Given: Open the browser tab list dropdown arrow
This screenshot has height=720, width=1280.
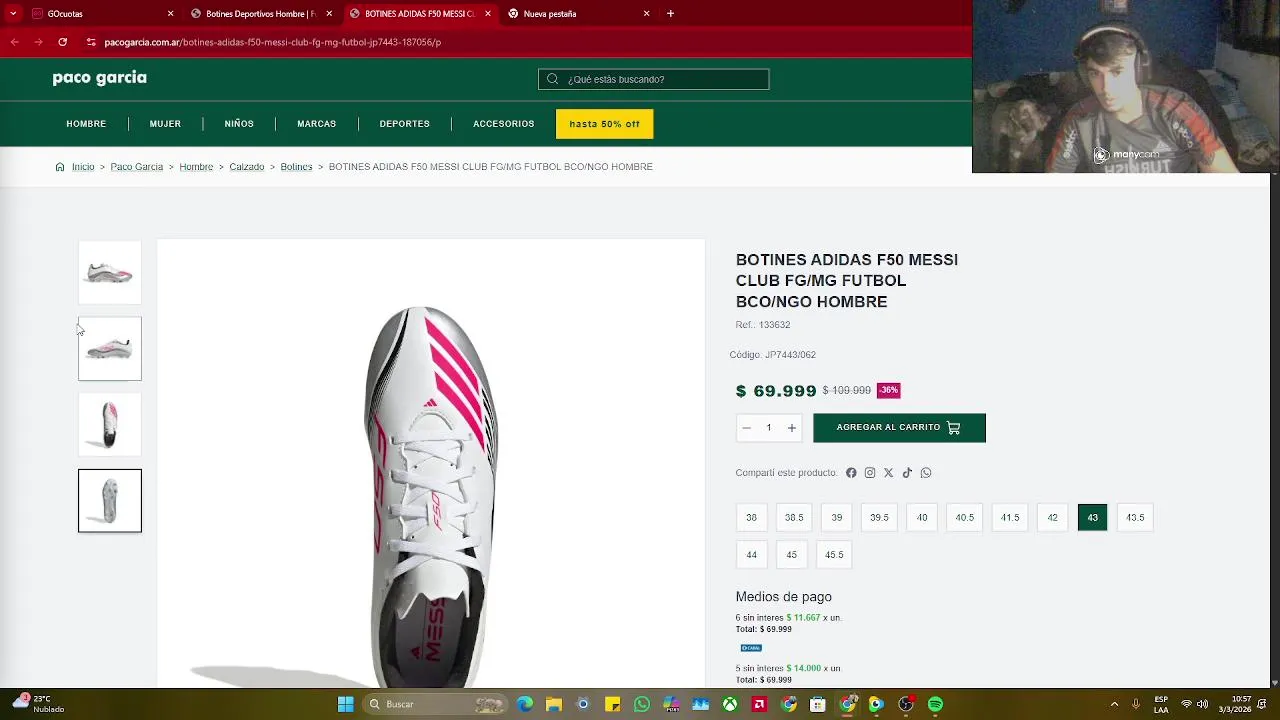Looking at the screenshot, I should tap(13, 14).
